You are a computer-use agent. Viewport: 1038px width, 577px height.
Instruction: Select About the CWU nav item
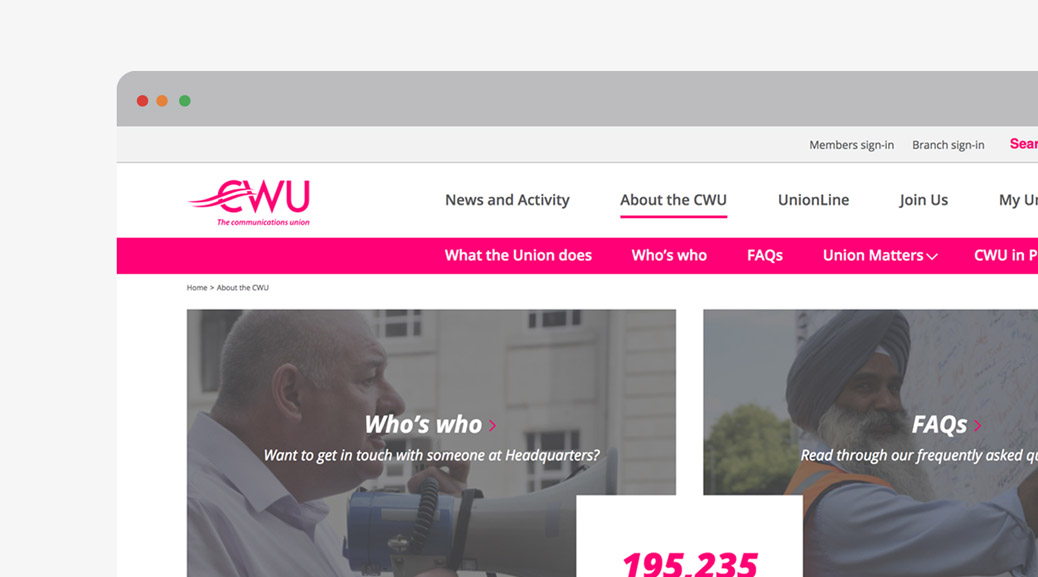(673, 200)
